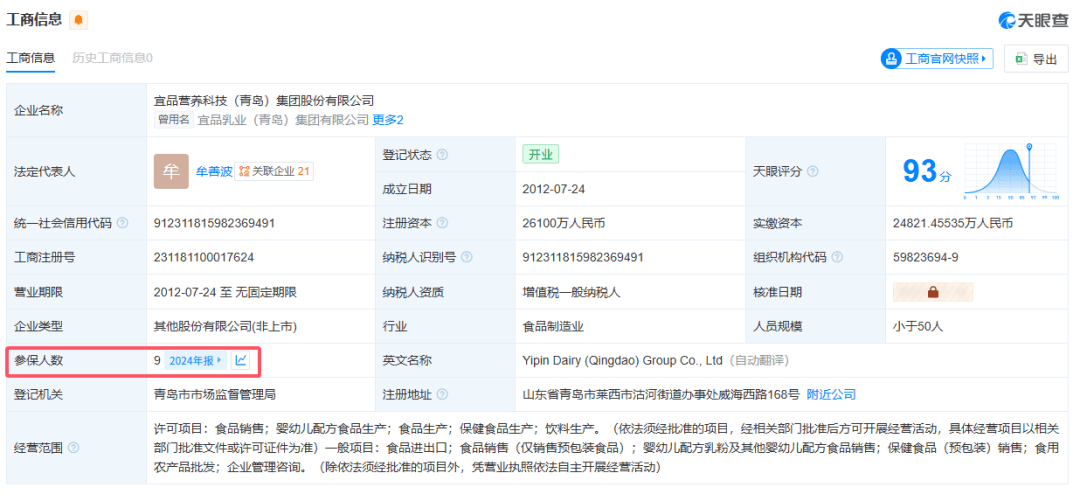Click the 附近公司 link

coord(831,394)
